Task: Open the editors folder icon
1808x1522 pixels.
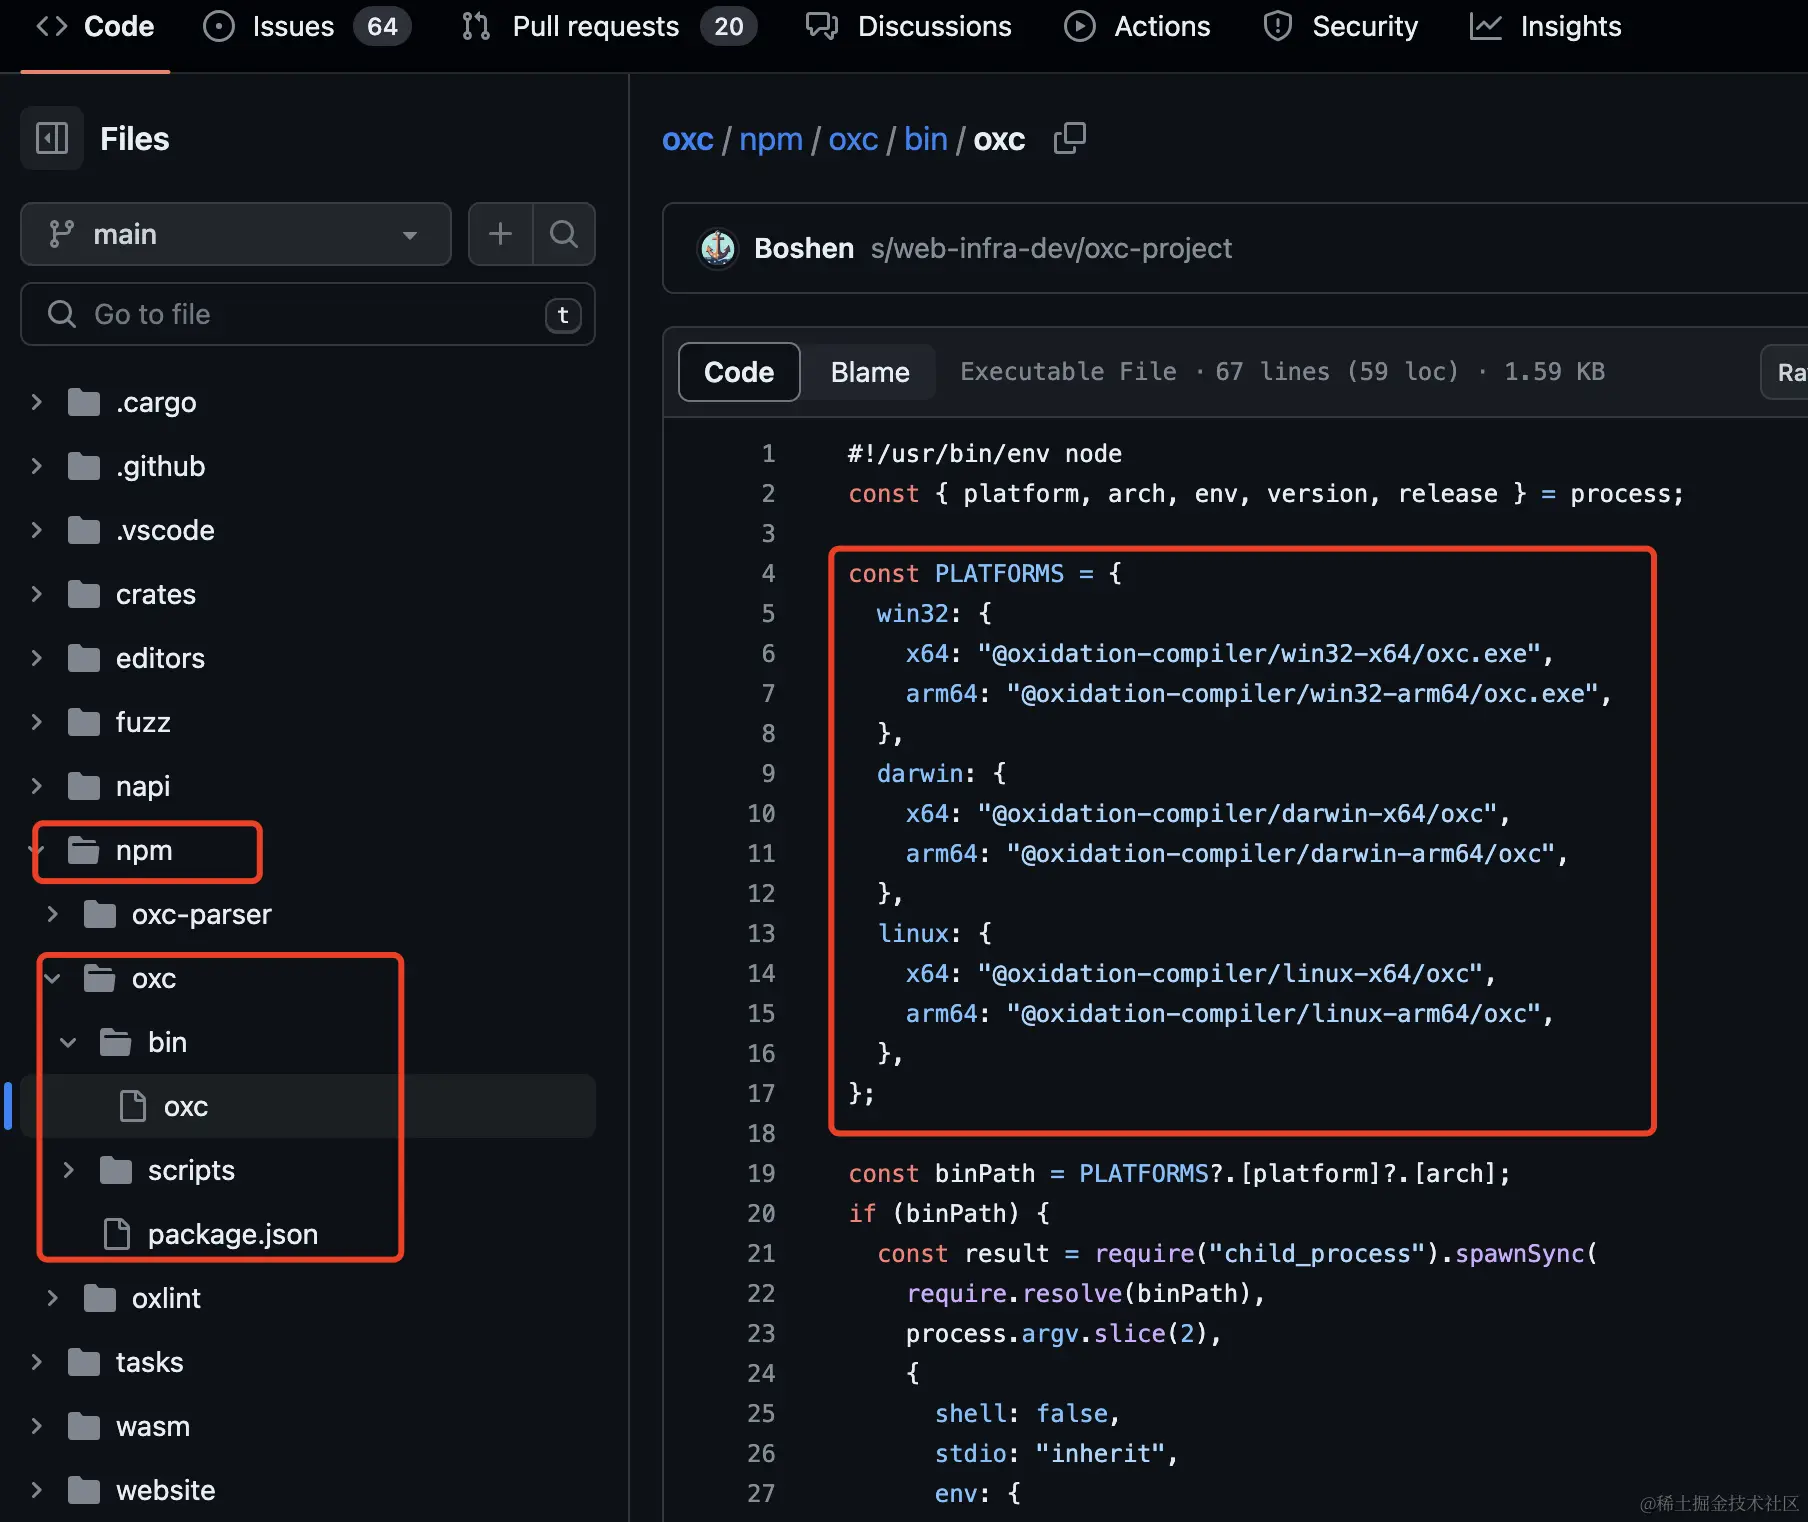Action: 84,658
